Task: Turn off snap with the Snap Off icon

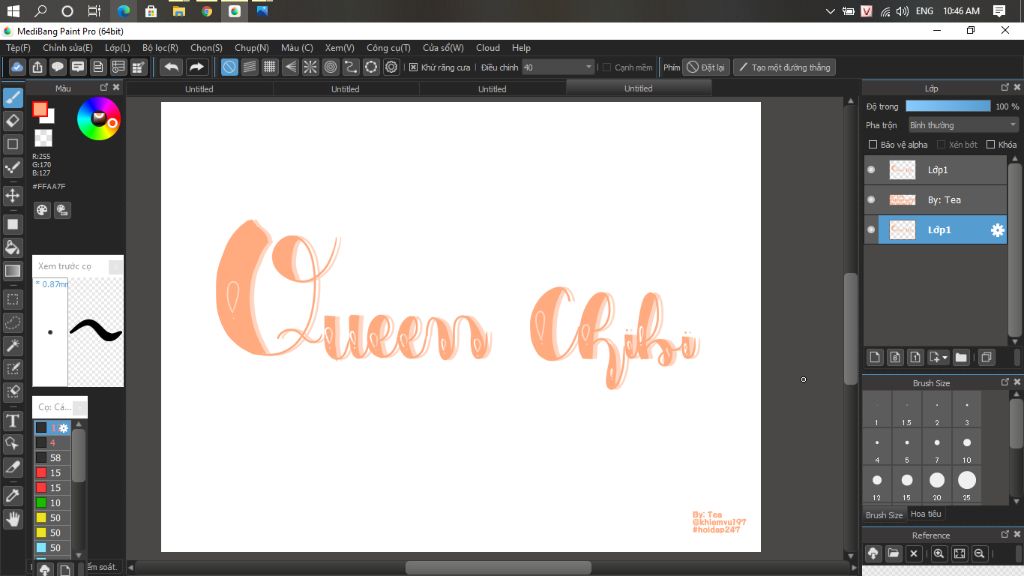Action: click(x=229, y=67)
